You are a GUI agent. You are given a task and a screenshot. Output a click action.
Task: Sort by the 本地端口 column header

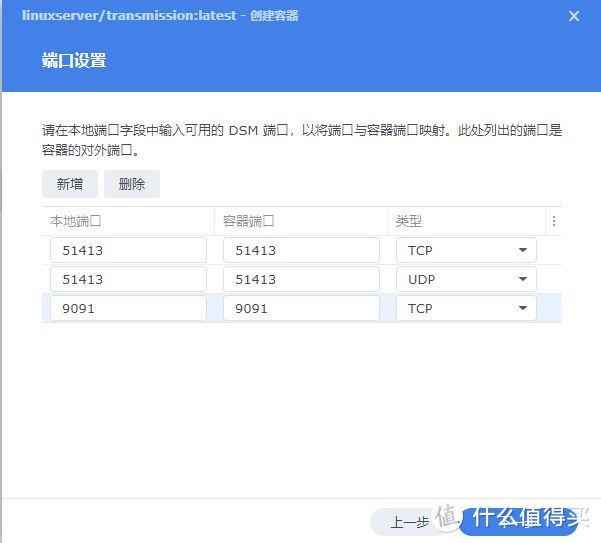pyautogui.click(x=127, y=221)
